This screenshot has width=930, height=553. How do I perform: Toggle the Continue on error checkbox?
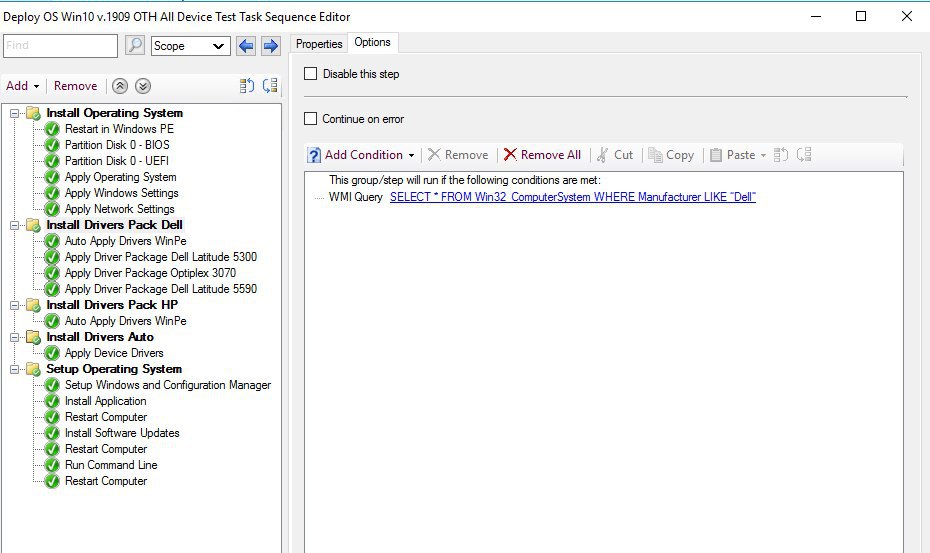(310, 119)
